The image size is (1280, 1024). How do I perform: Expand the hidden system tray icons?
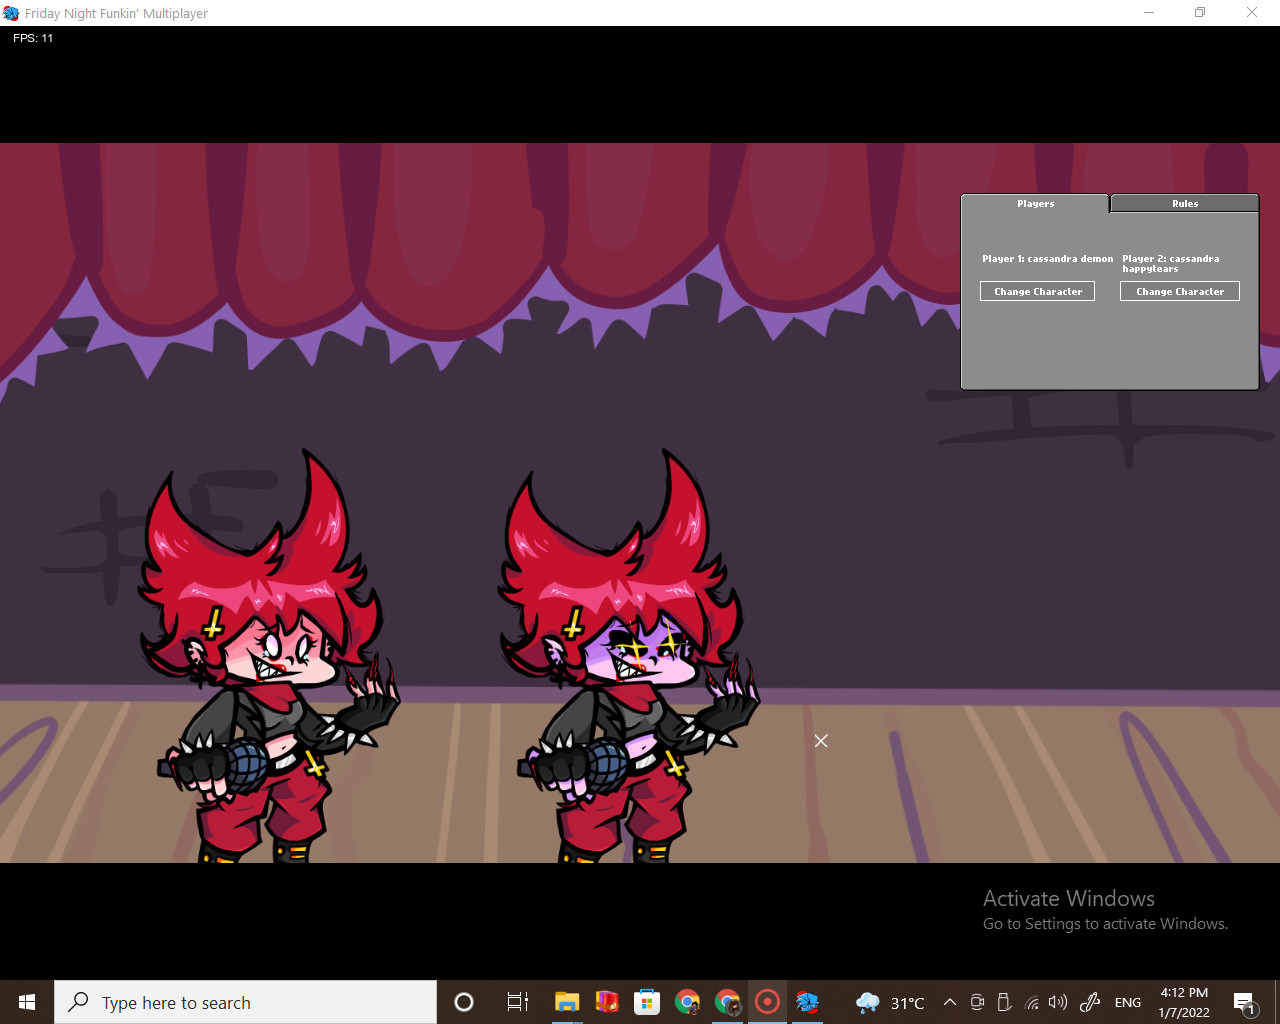tap(948, 1002)
